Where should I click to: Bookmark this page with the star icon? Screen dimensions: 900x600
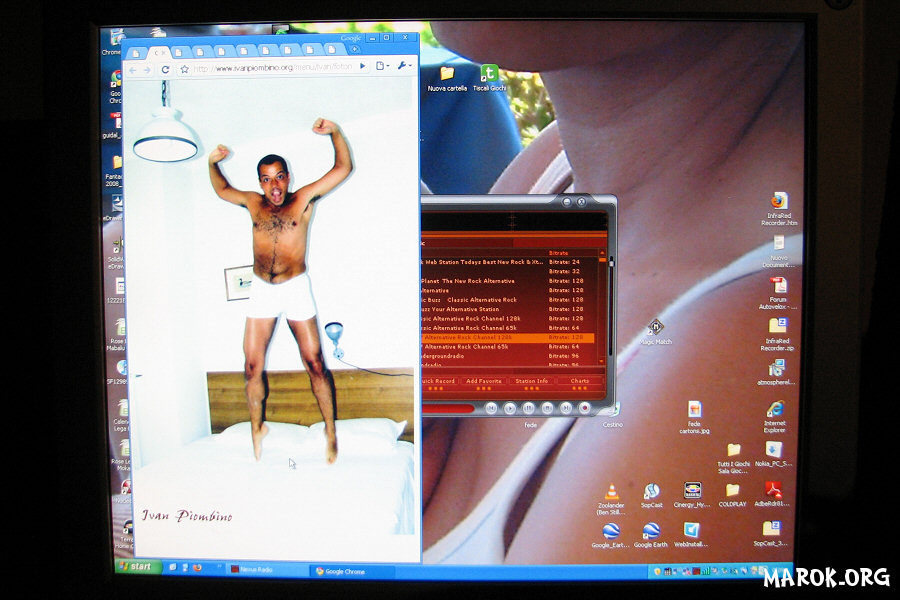(184, 69)
